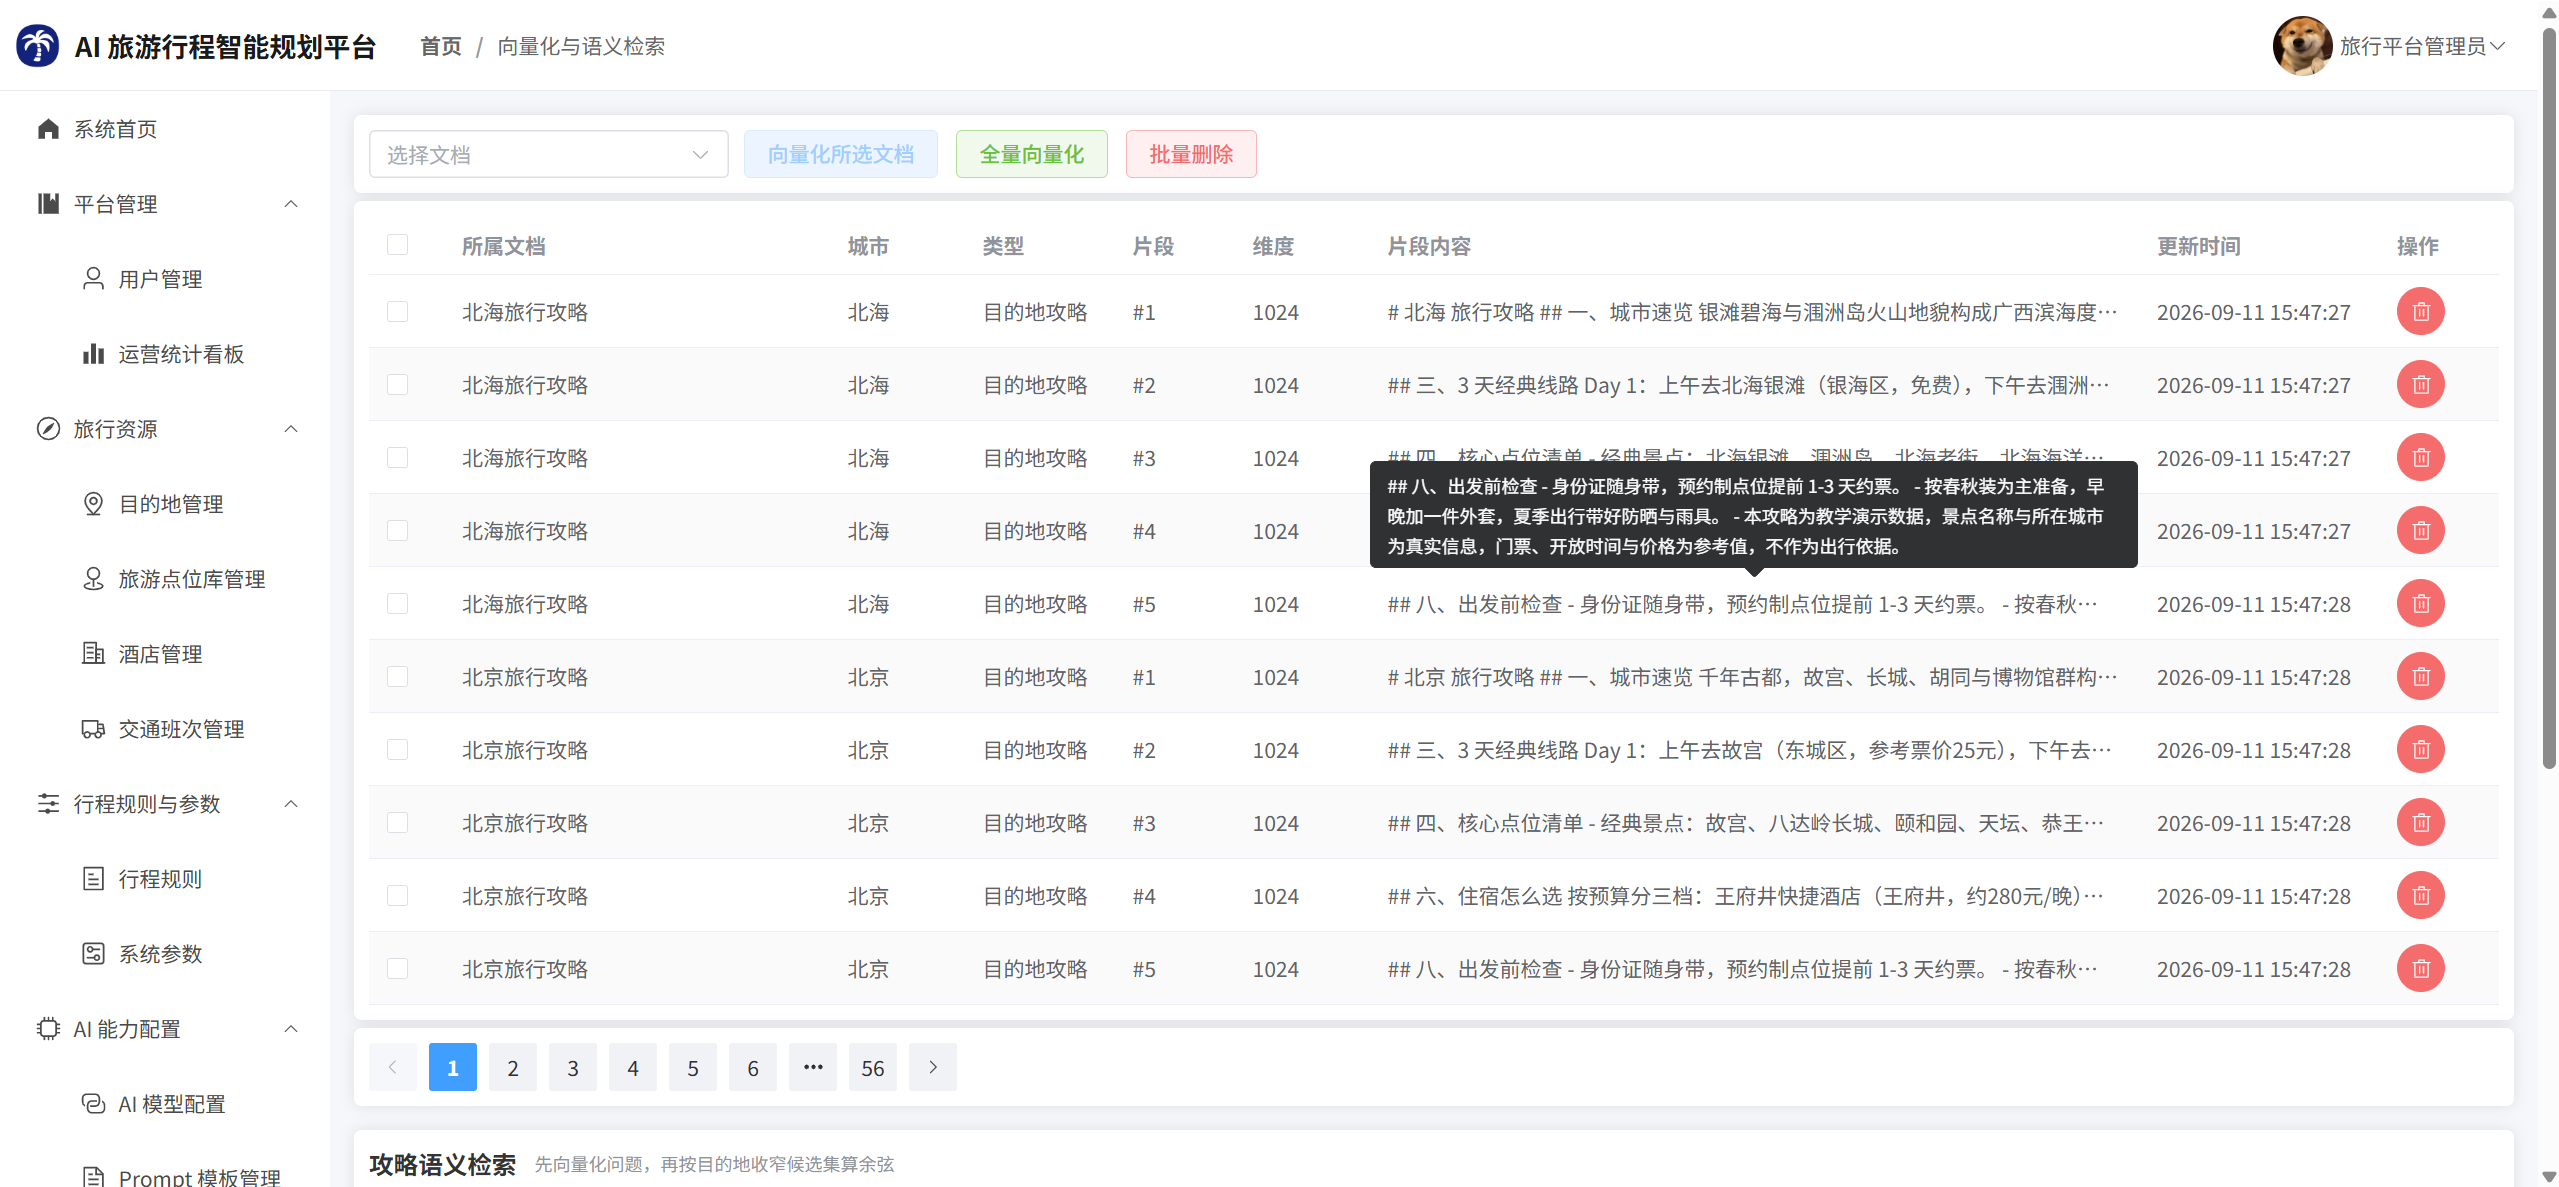Collapse the 平台管理 menu group
The image size is (2559, 1187).
[x=291, y=204]
